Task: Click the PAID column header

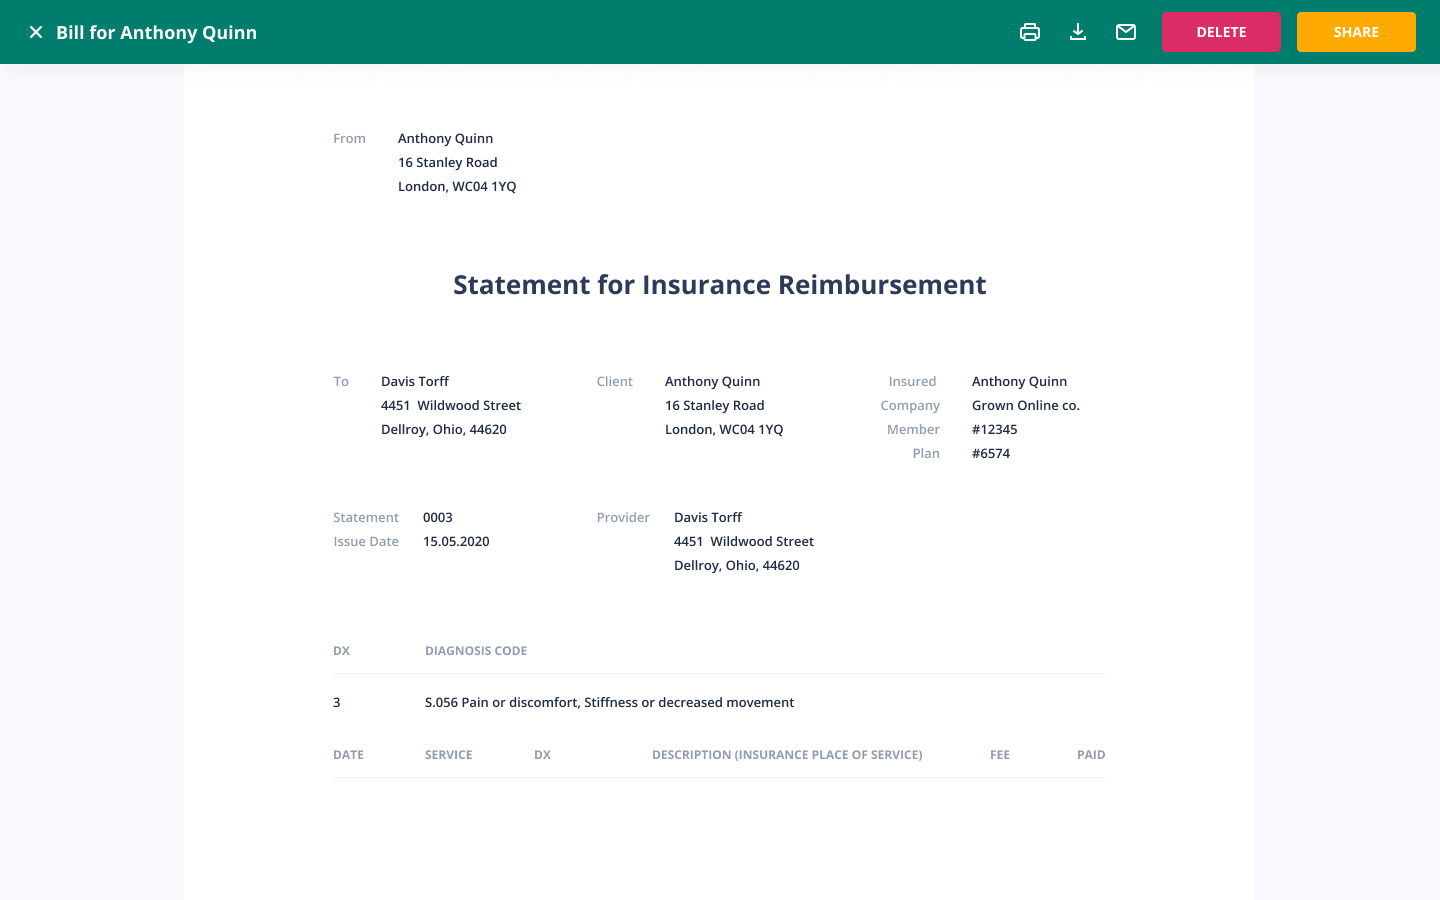Action: tap(1090, 755)
